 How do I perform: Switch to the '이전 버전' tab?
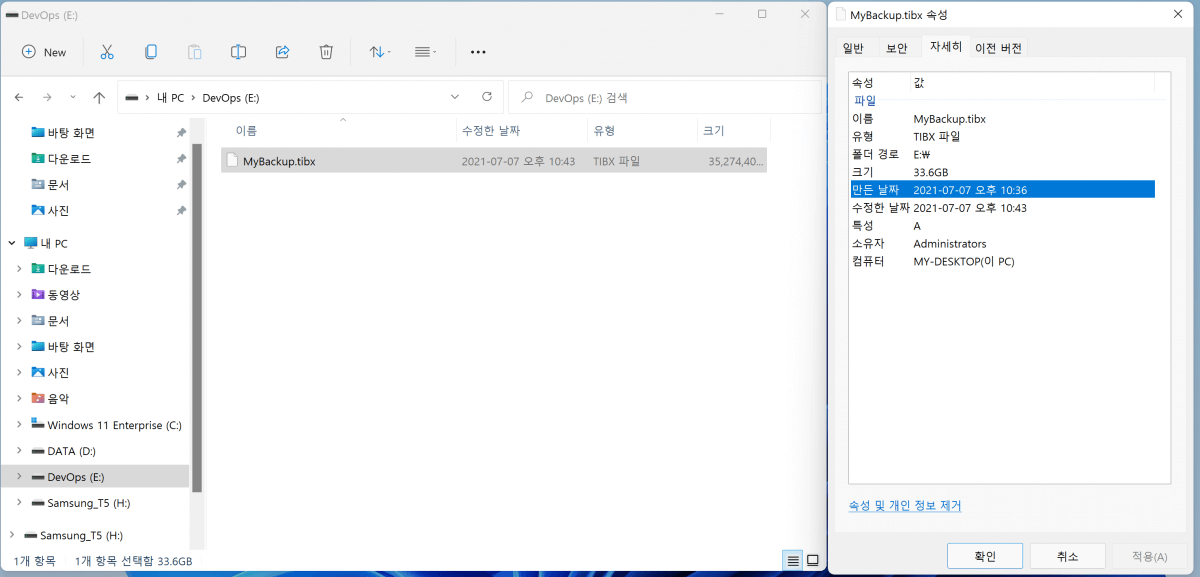coord(999,48)
